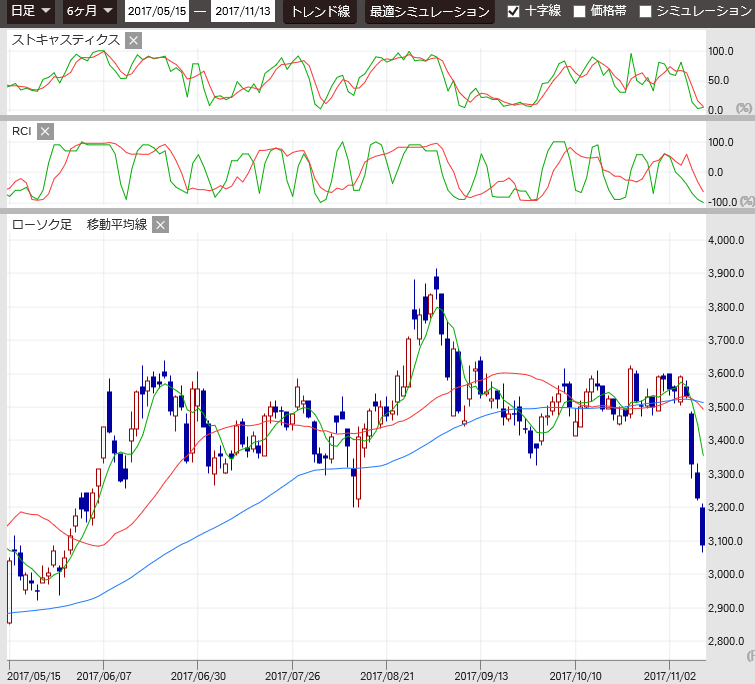The image size is (755, 684).
Task: Click the トレンド線 button
Action: click(x=320, y=12)
